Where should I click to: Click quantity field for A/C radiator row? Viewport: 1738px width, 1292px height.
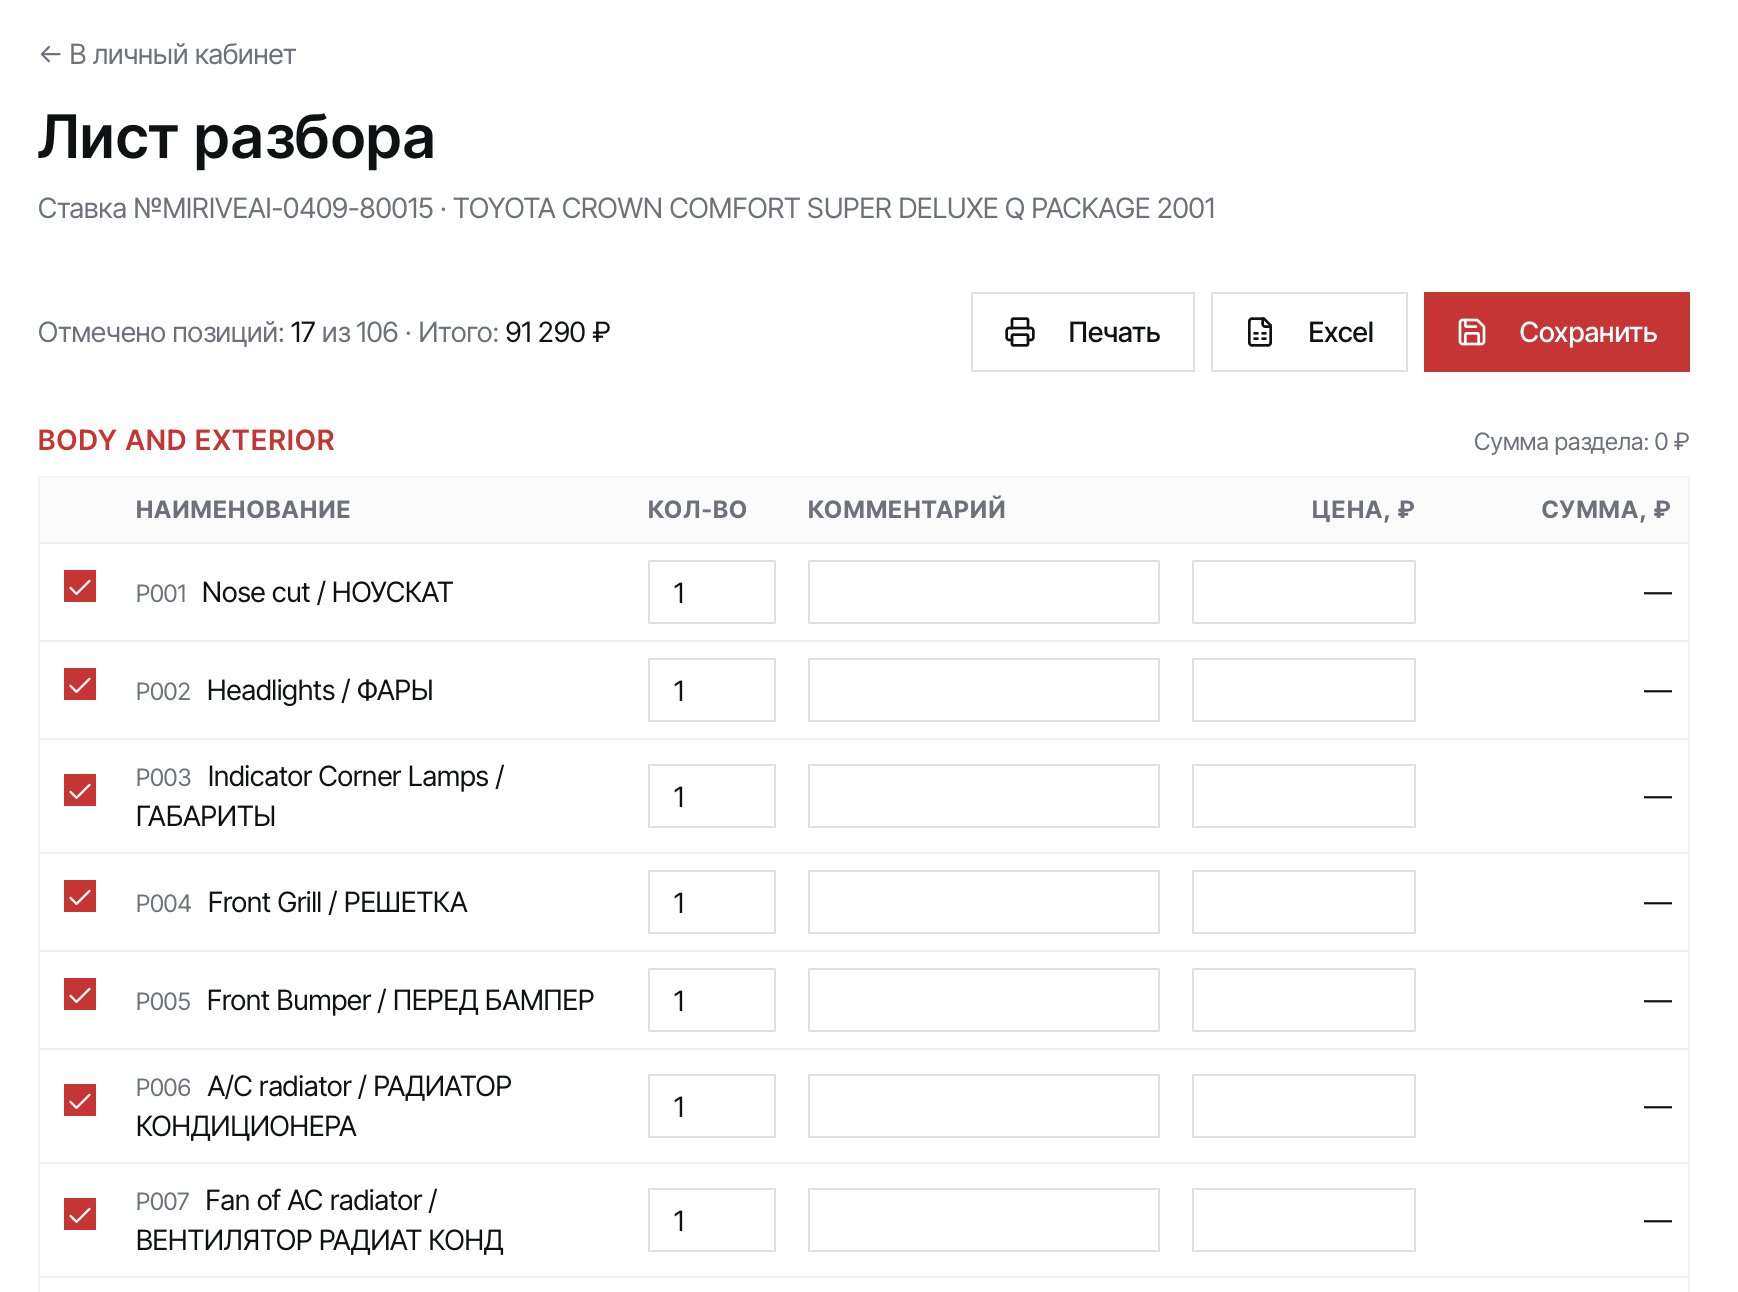coord(712,1106)
